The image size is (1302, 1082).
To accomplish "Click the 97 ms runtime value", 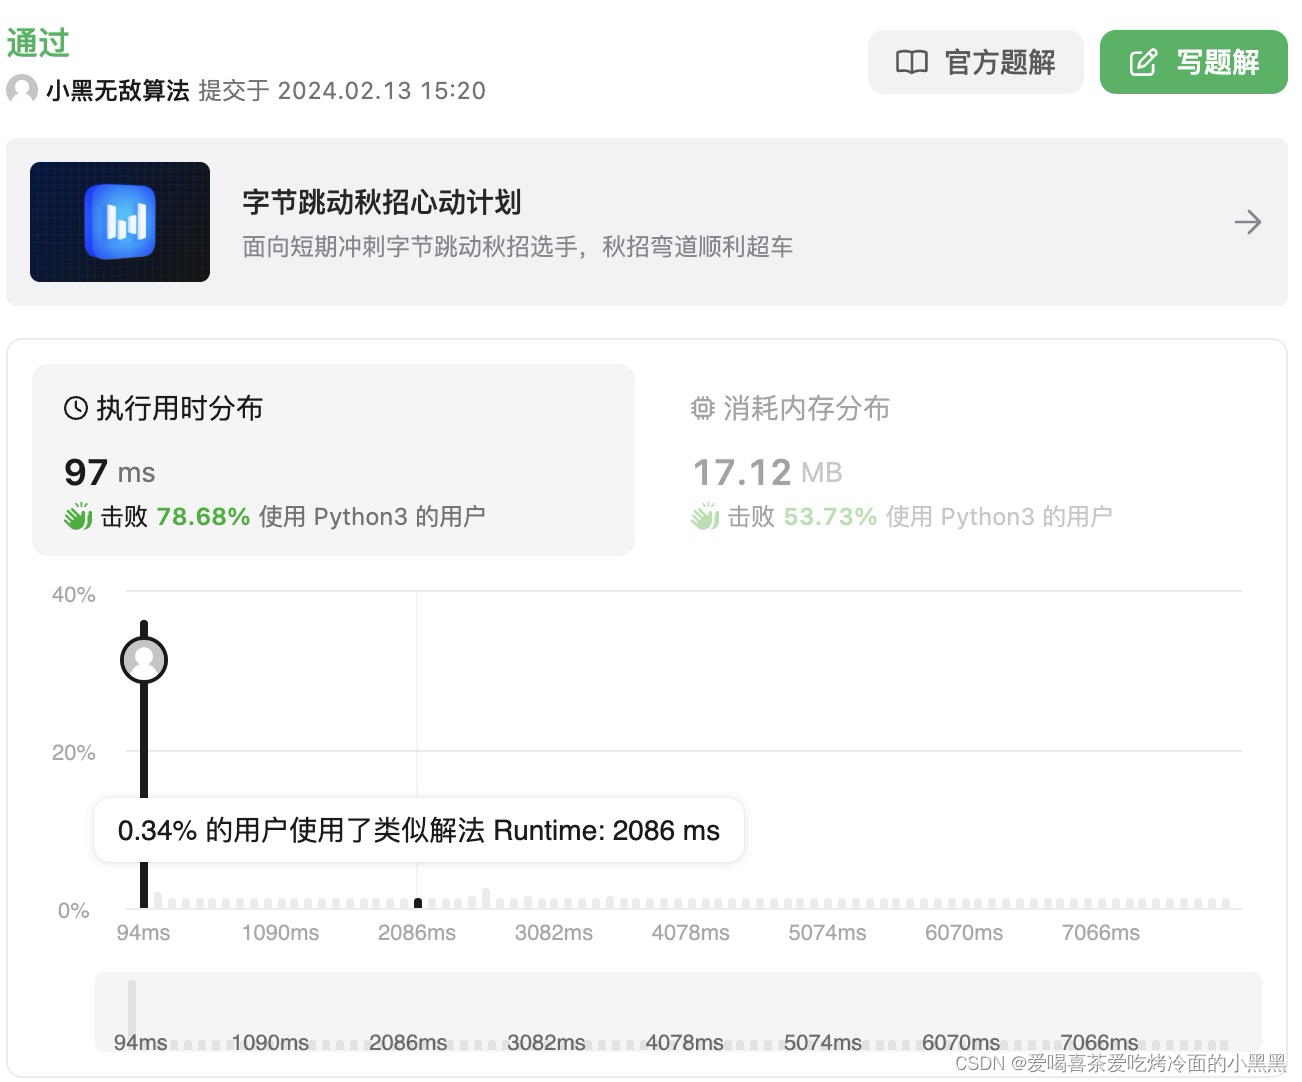I will 110,472.
